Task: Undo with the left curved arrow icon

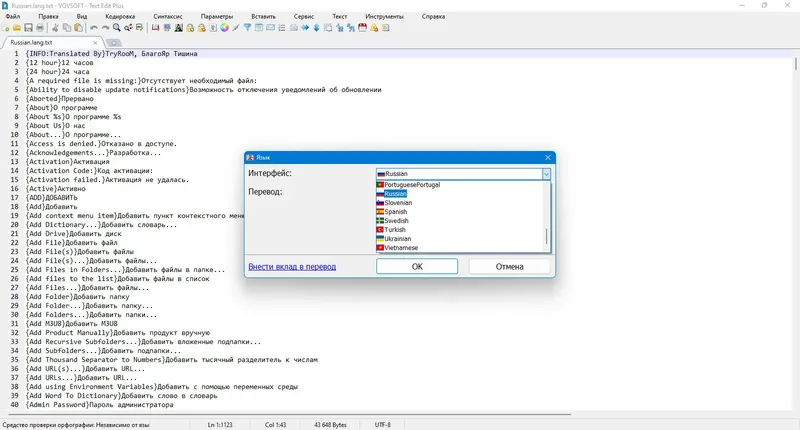Action: 94,28
